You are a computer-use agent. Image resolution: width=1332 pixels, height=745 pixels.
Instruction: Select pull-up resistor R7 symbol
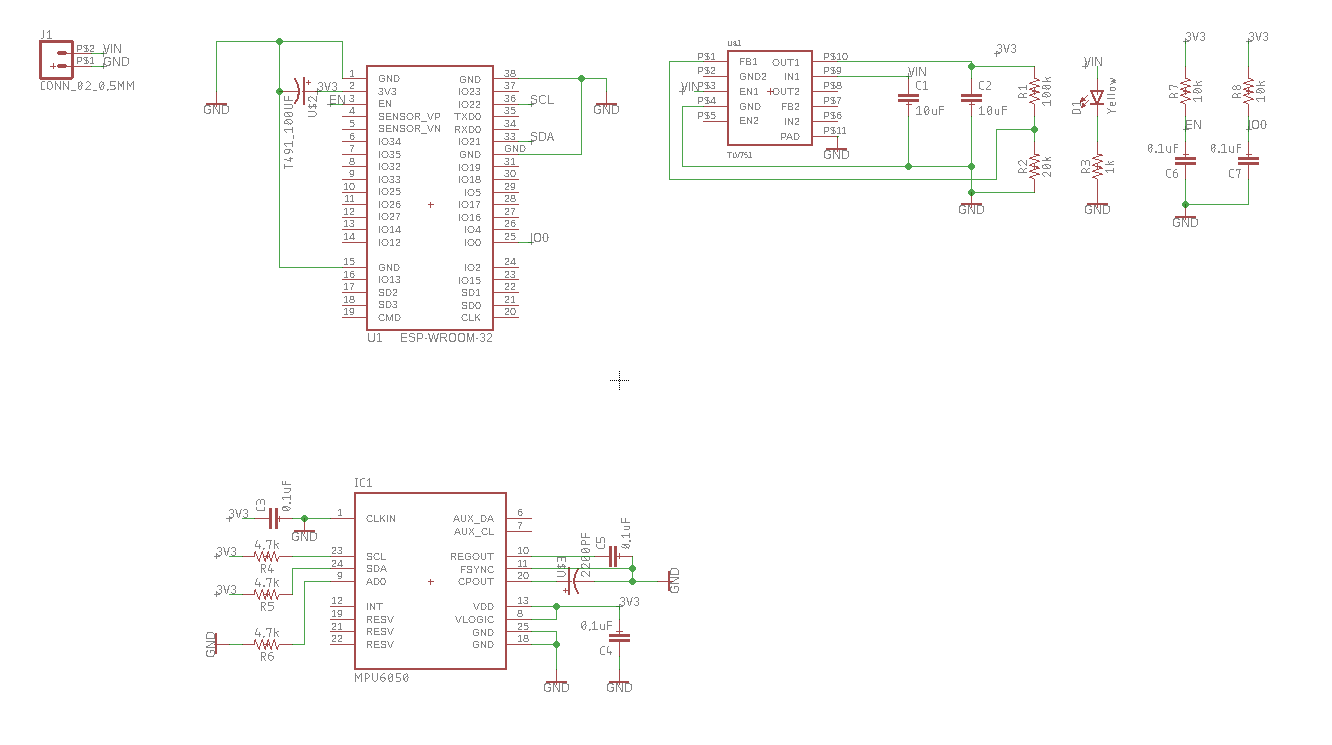[1185, 91]
